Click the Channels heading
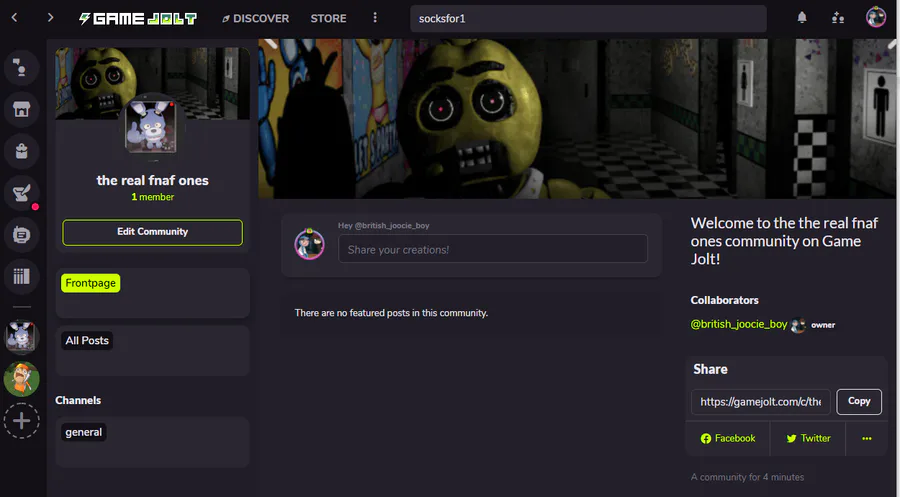Screen dimensions: 900x497 click(78, 401)
